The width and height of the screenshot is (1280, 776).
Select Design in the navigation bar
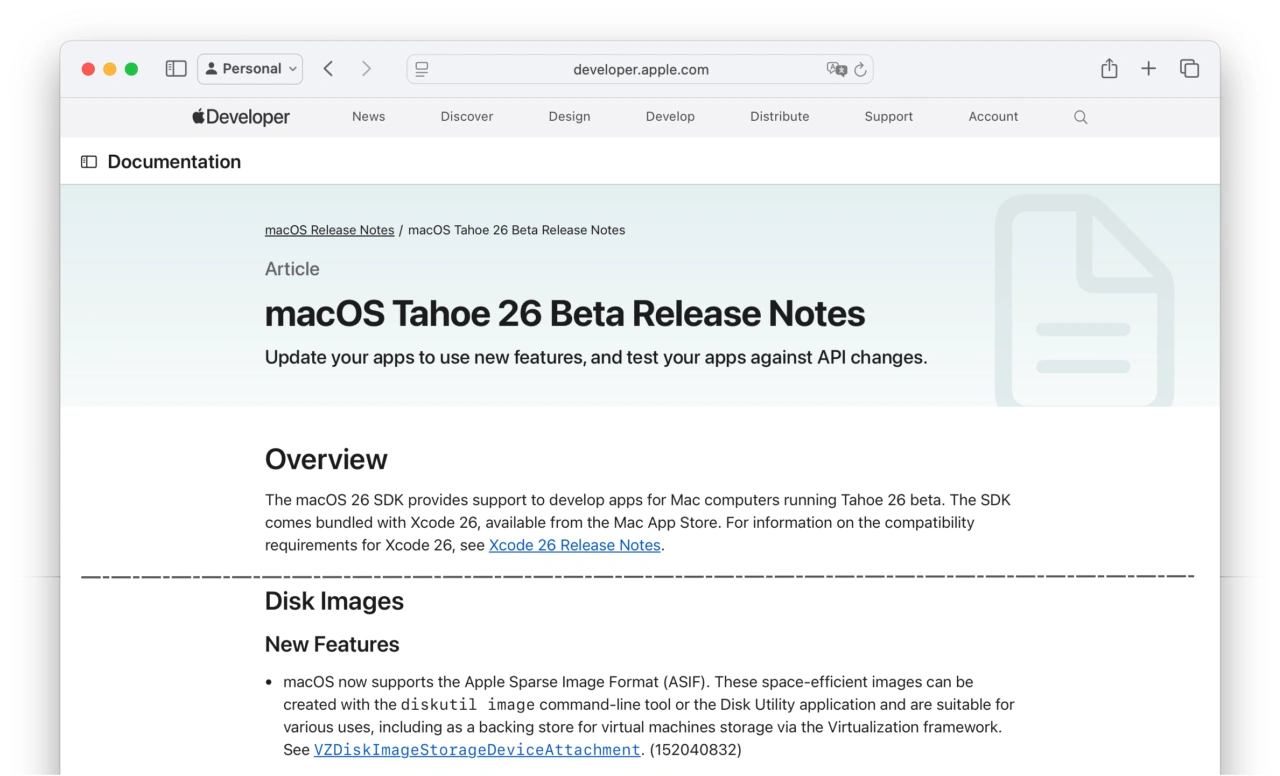569,117
